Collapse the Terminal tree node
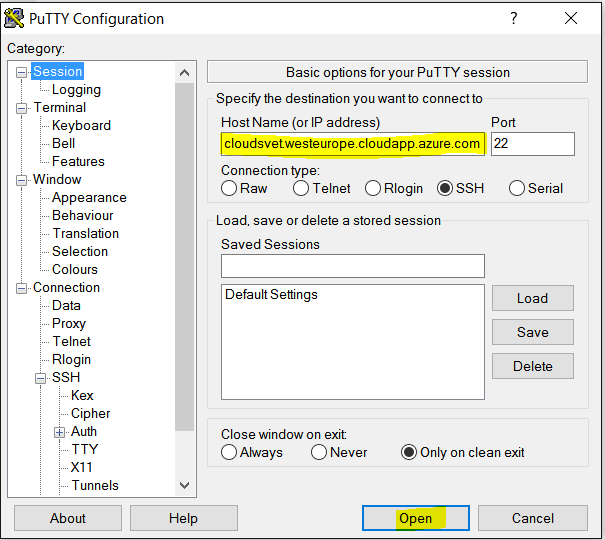Image resolution: width=605 pixels, height=540 pixels. tap(21, 108)
